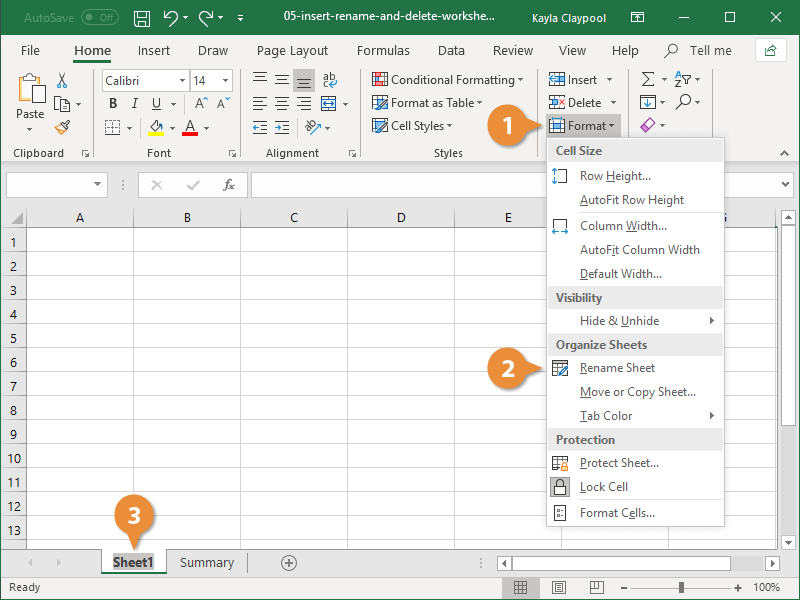
Task: Increase font size
Action: (x=201, y=104)
